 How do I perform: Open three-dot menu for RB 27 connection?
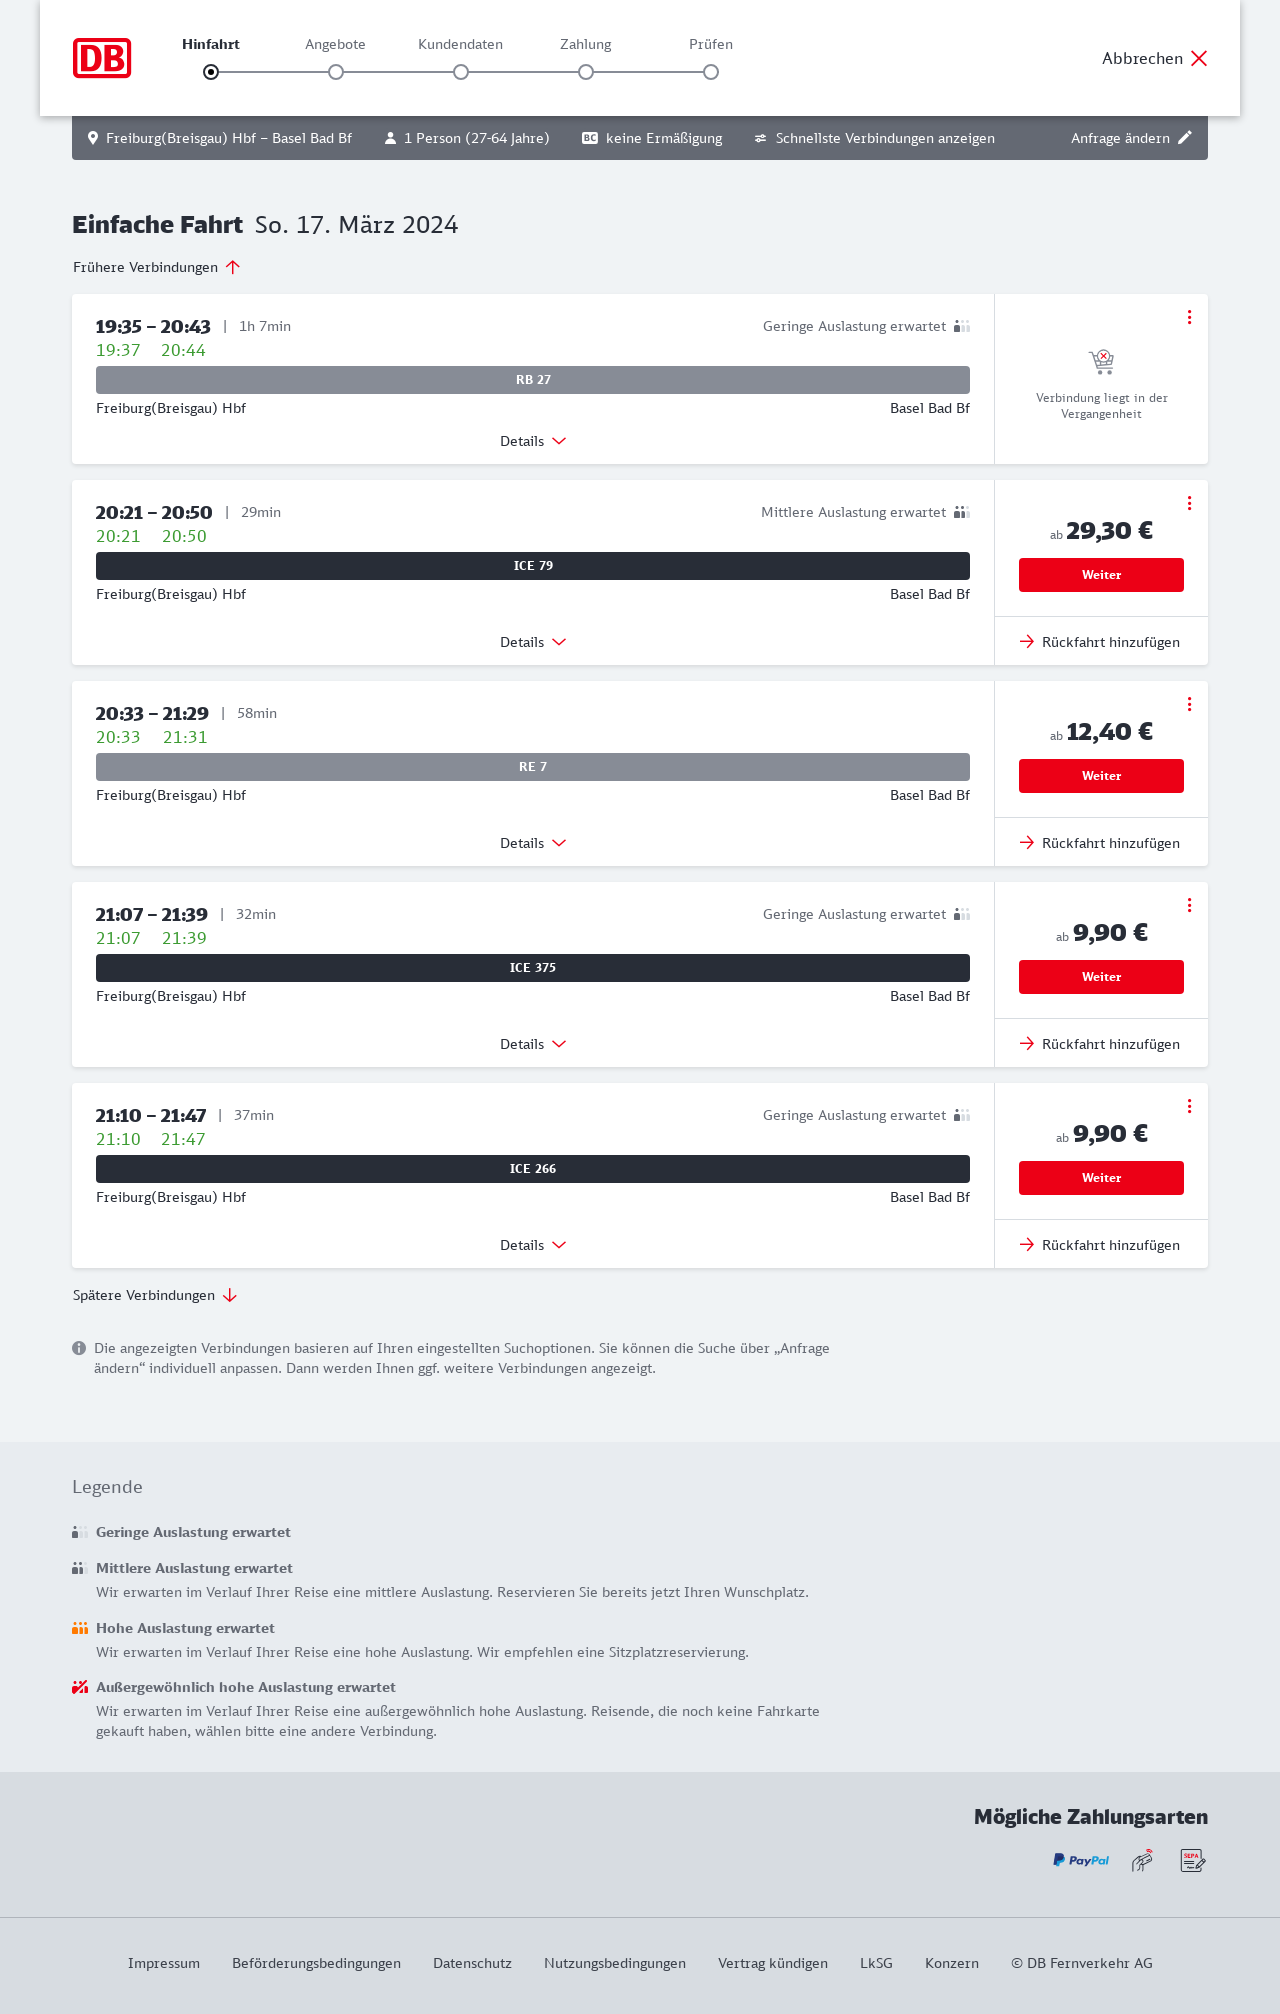coord(1189,317)
